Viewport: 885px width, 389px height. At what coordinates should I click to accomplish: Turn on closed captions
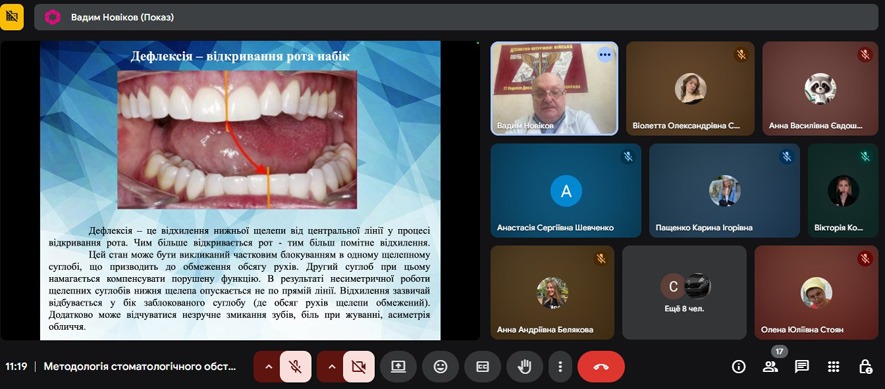[483, 366]
